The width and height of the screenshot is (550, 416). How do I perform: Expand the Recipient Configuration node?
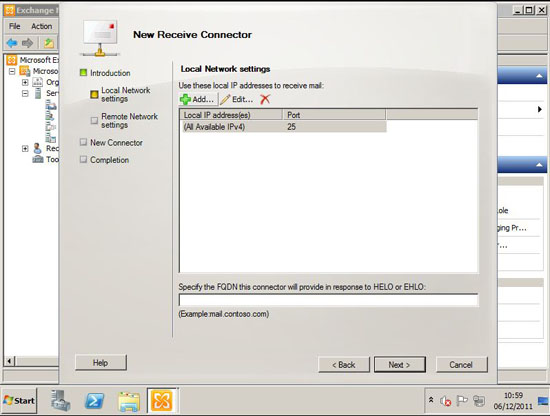[x=25, y=149]
